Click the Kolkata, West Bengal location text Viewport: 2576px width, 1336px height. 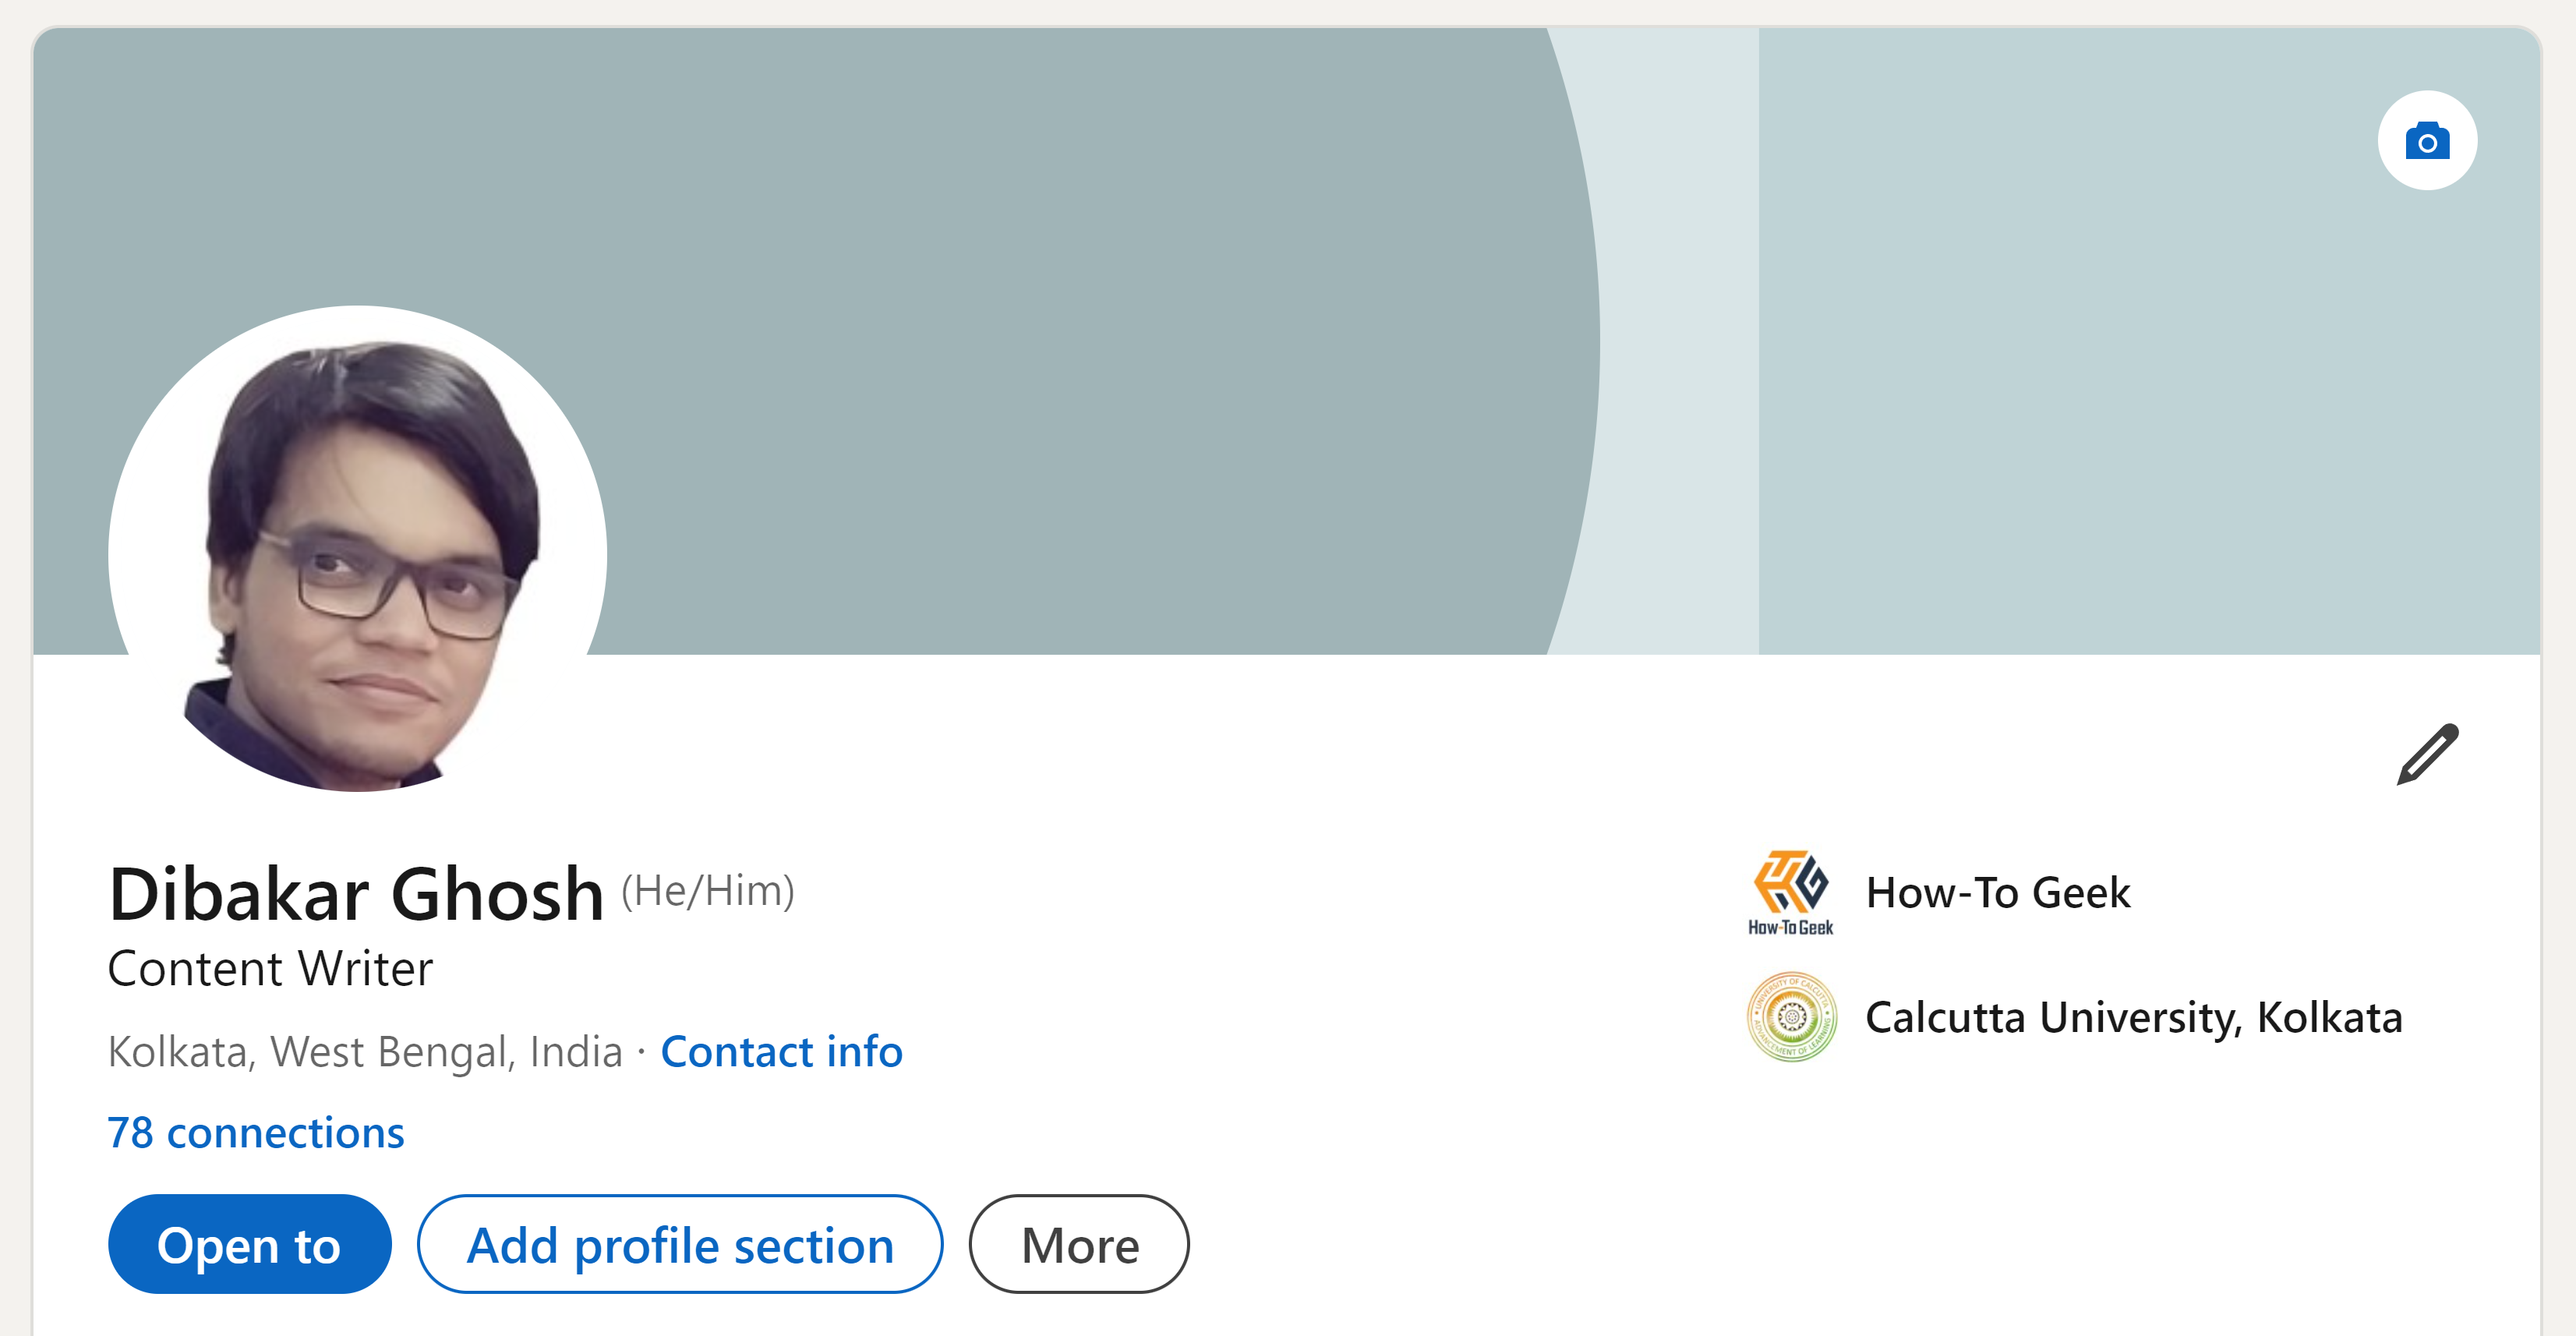[365, 1051]
